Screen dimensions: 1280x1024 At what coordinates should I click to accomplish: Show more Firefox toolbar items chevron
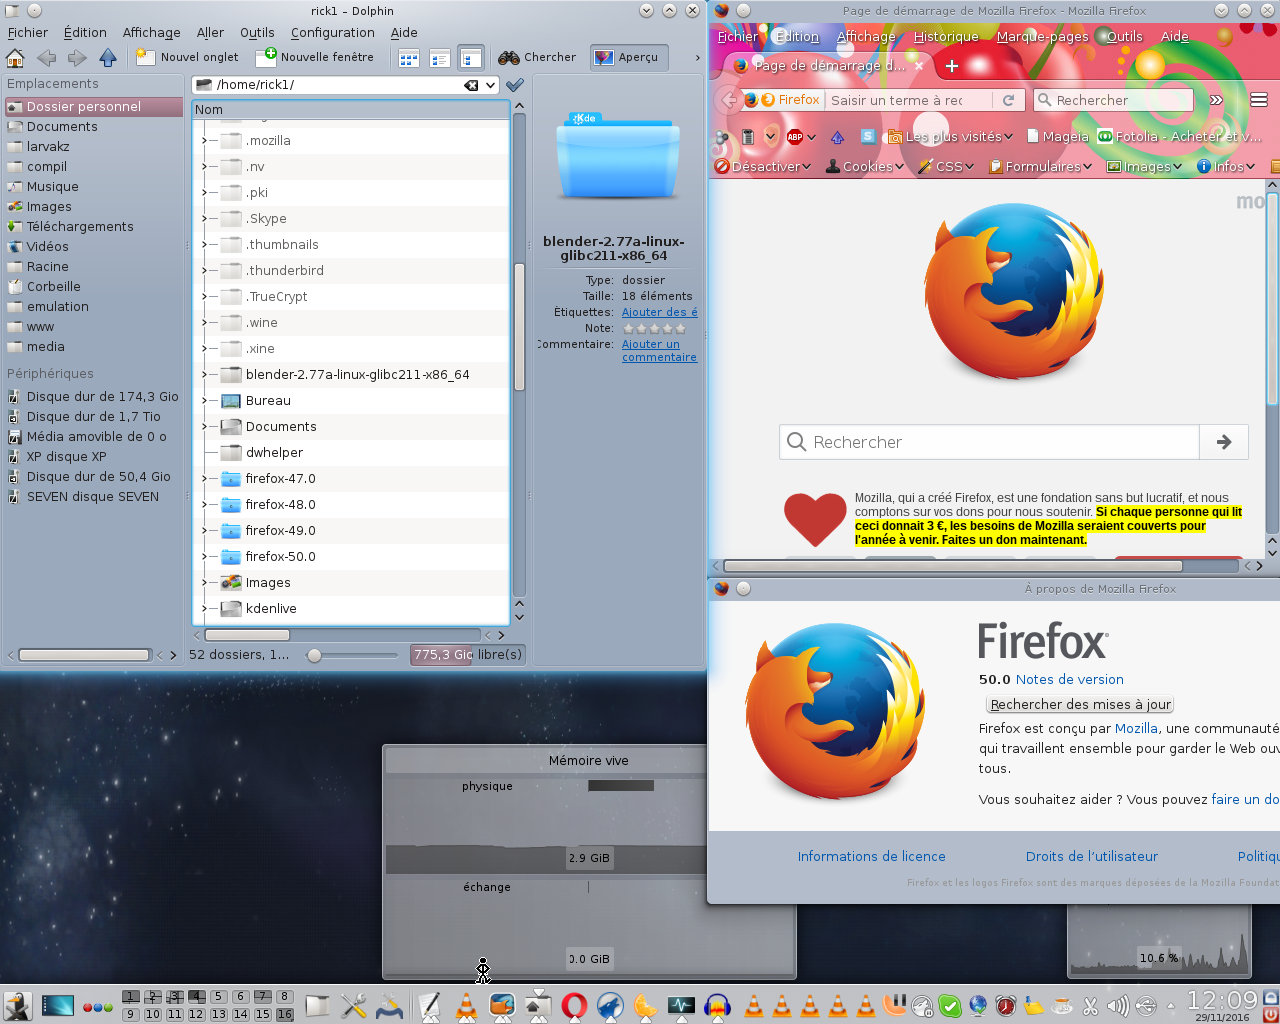tap(1216, 100)
